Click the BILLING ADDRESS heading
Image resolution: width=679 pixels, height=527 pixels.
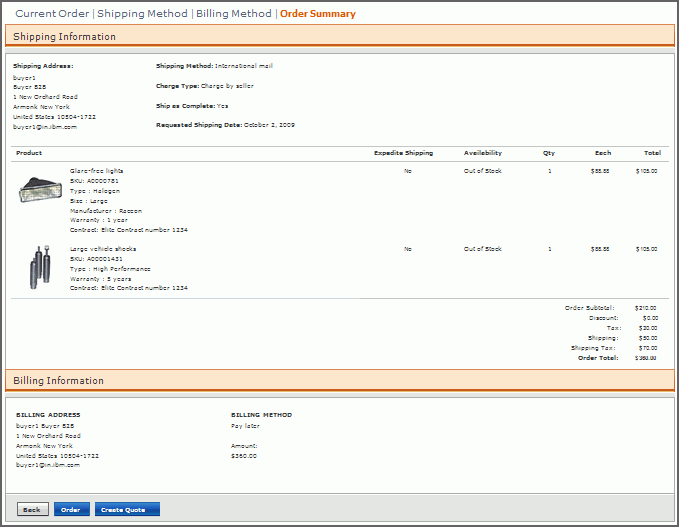[x=48, y=414]
